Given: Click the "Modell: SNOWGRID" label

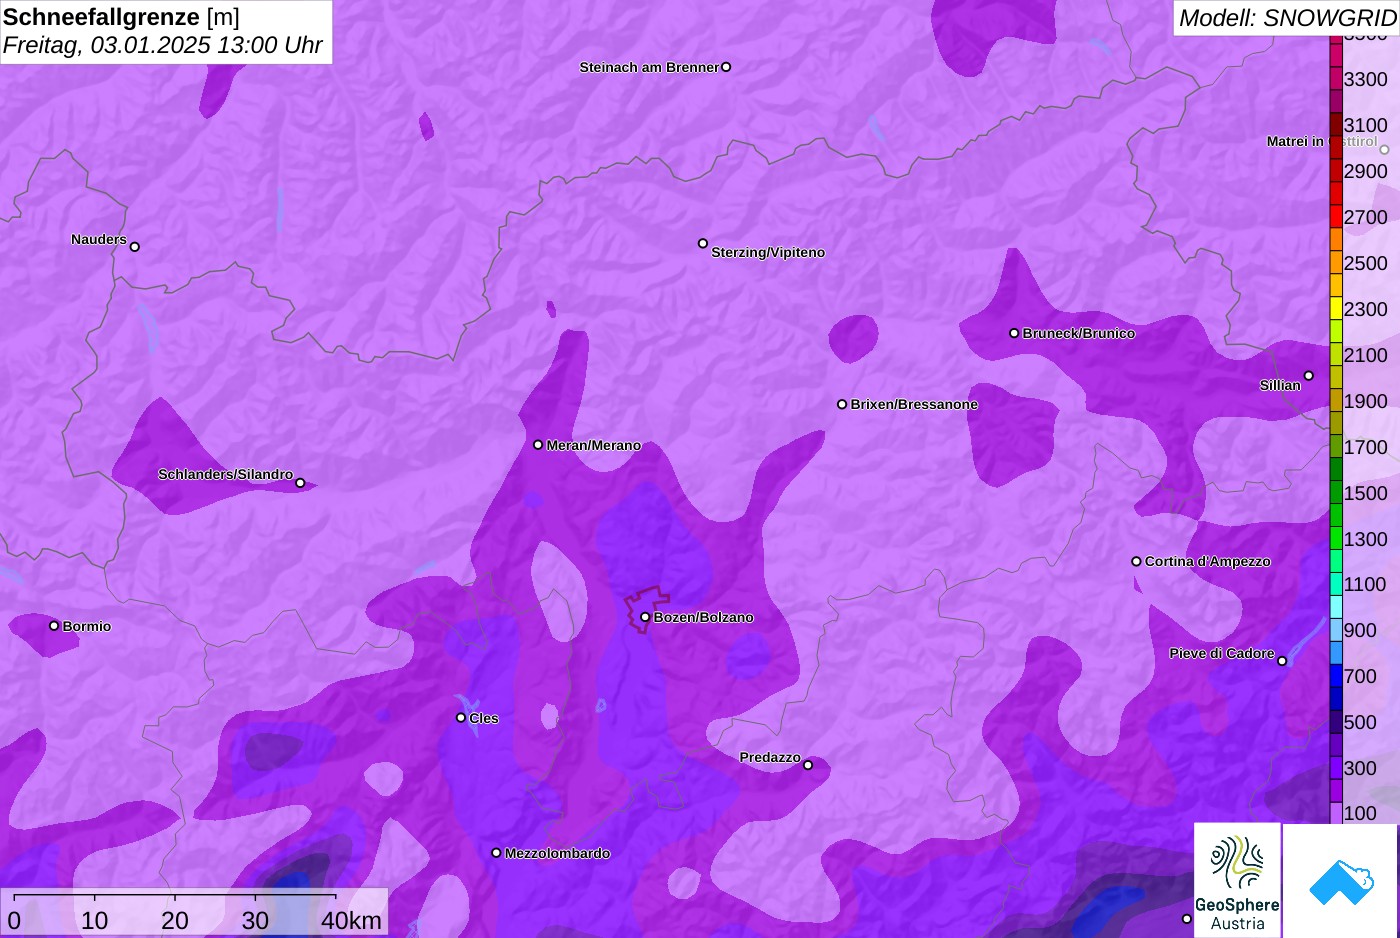Looking at the screenshot, I should point(1287,18).
